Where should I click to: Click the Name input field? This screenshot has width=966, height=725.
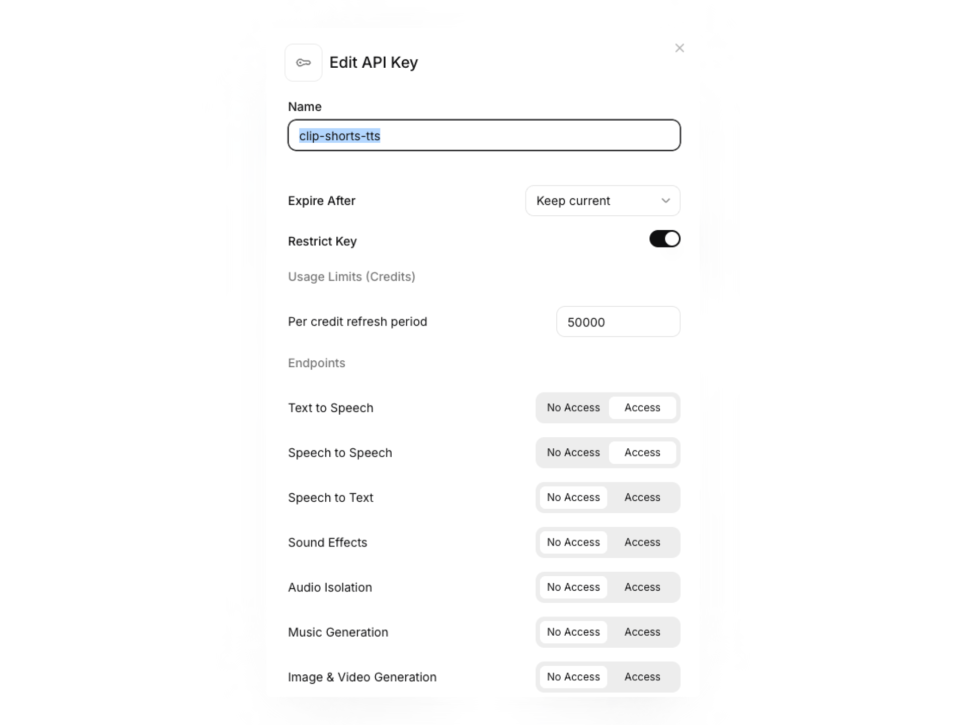click(x=484, y=136)
